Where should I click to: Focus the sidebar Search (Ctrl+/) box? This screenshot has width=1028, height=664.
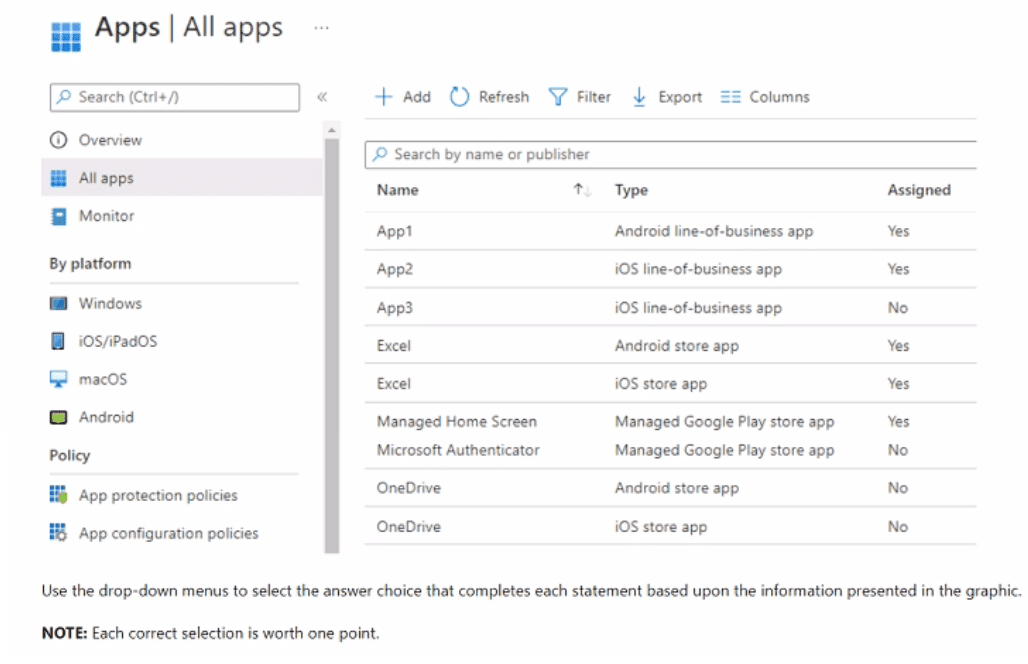(175, 97)
